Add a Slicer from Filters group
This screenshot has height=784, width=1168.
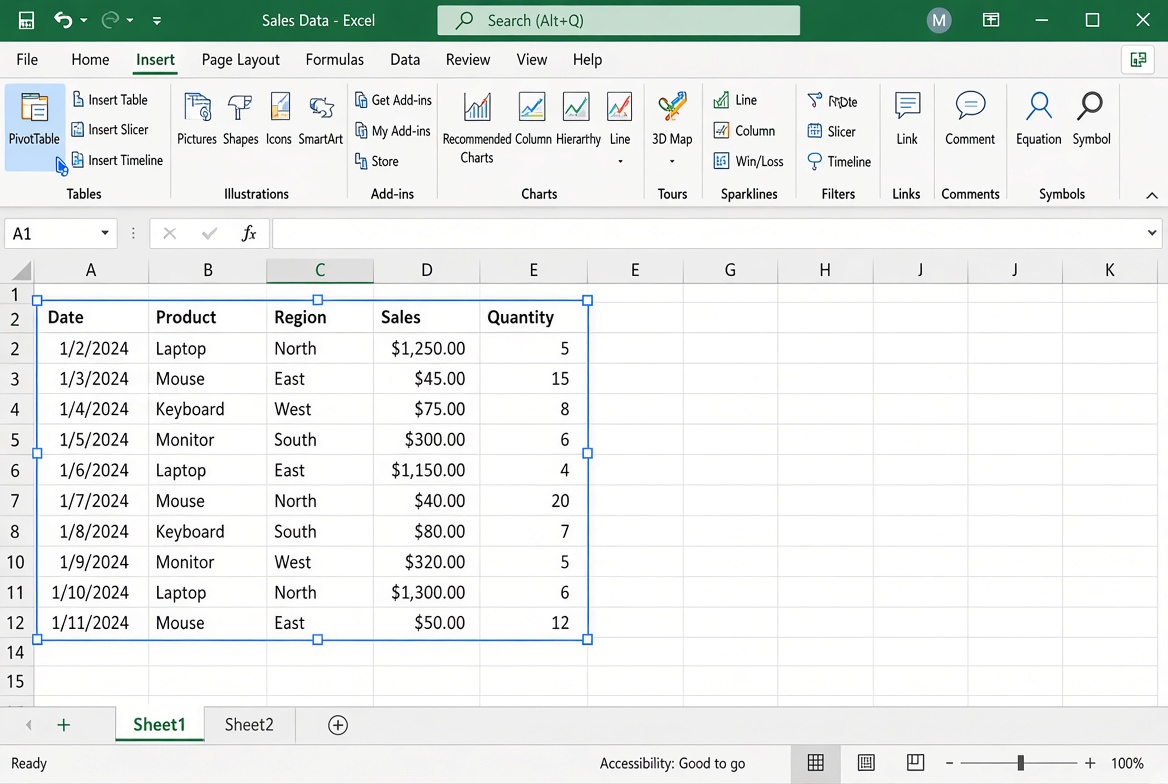[831, 132]
